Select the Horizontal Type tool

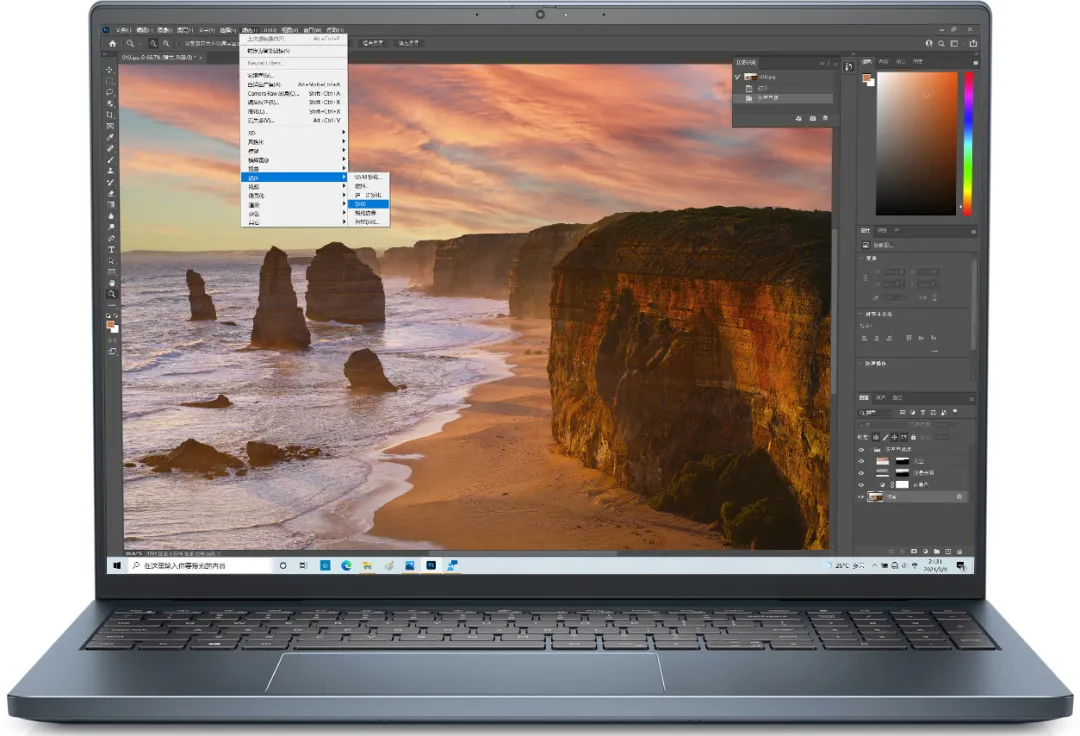(110, 249)
